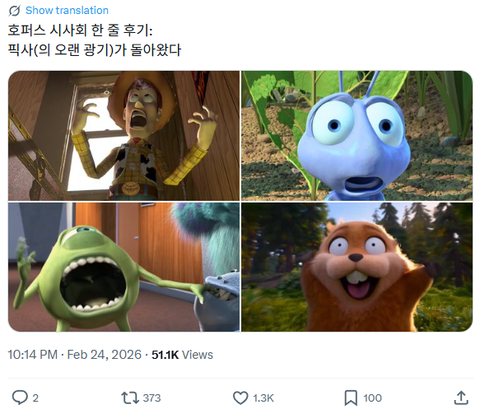Click the reply speech bubble icon

coord(20,398)
